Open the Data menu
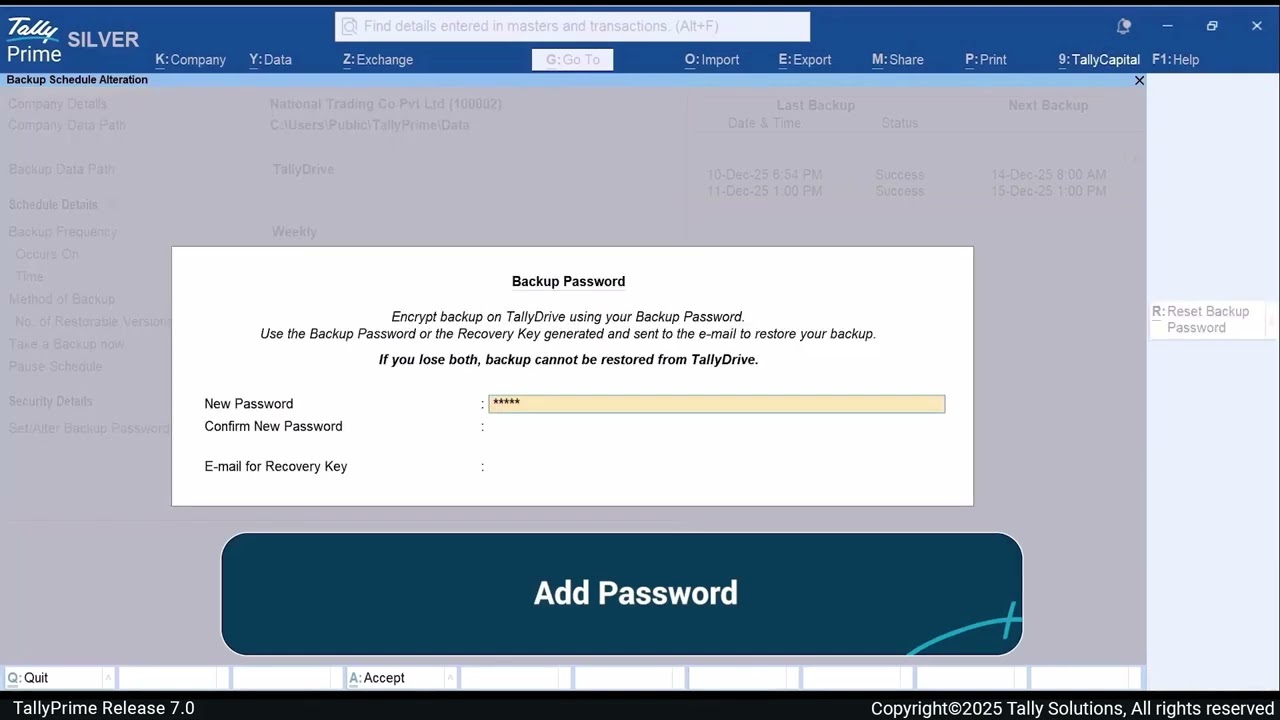This screenshot has height=720, width=1280. click(x=270, y=60)
